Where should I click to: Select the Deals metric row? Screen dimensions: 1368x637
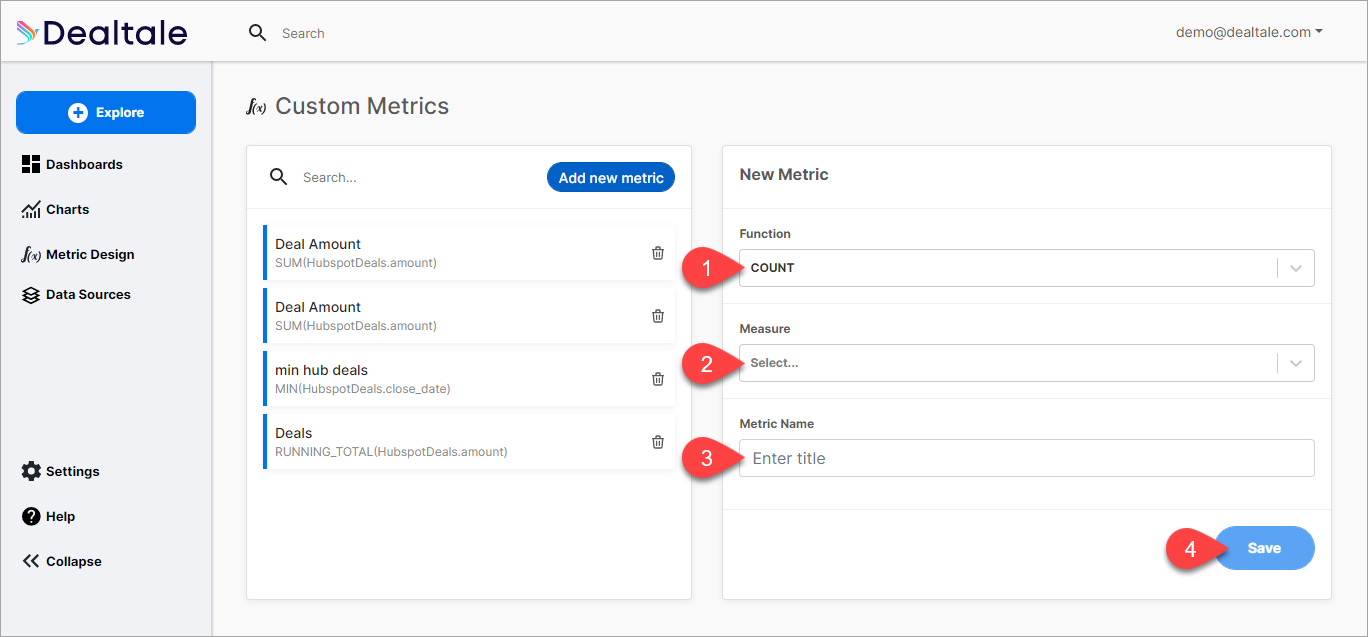pyautogui.click(x=469, y=441)
